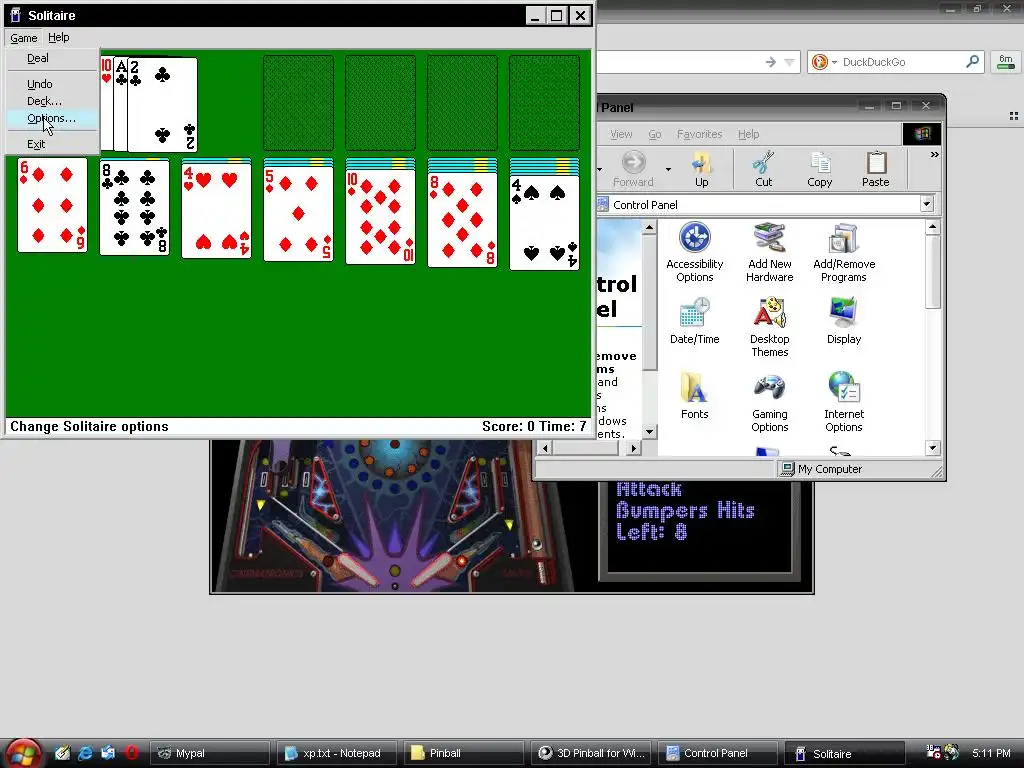
Task: Open the Fonts folder icon
Action: pyautogui.click(x=694, y=396)
